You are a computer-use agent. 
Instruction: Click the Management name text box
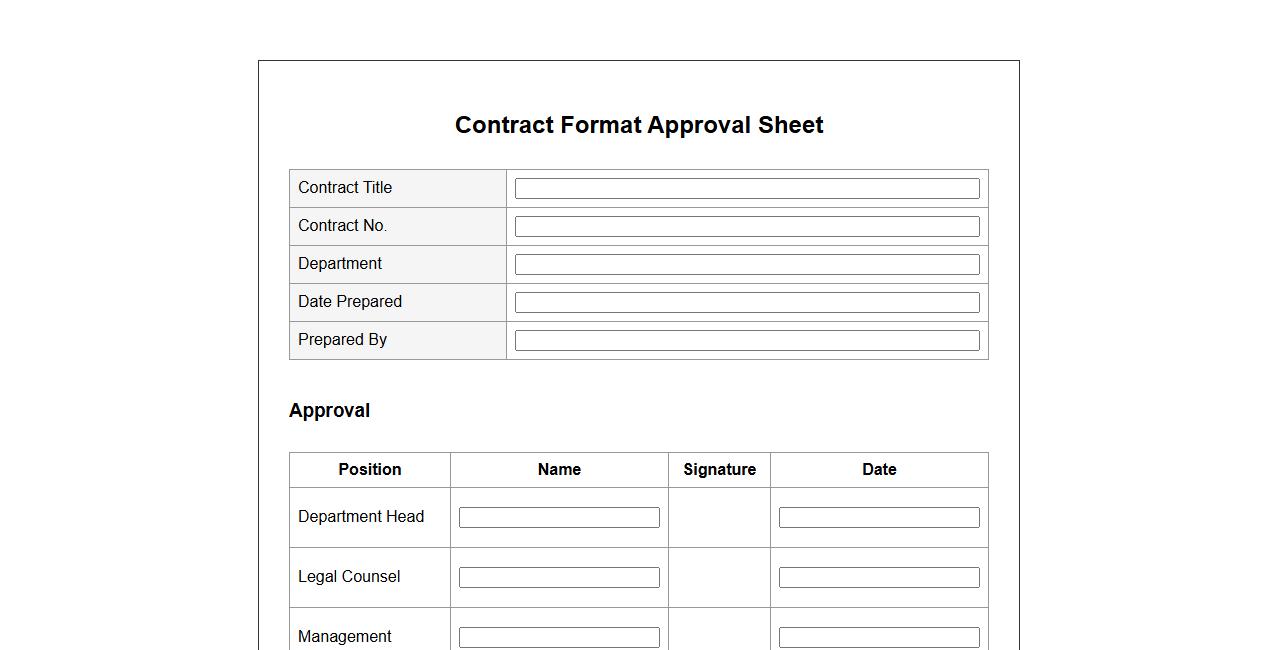coord(559,637)
